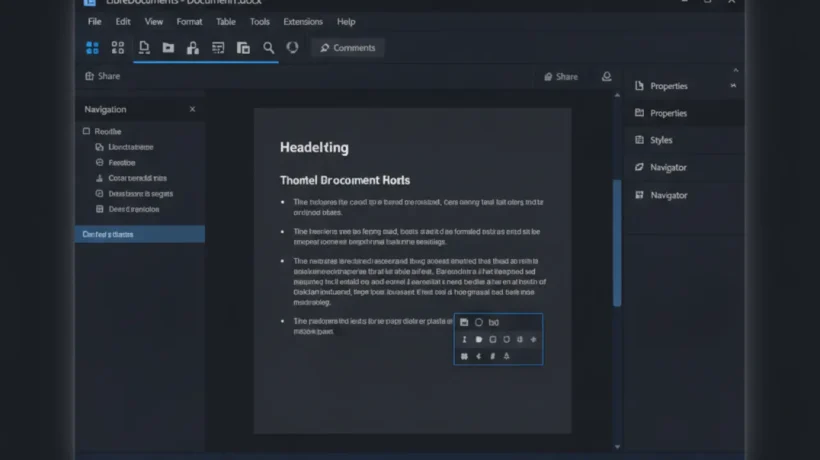Open the Table menu
820x460 pixels.
coord(226,22)
